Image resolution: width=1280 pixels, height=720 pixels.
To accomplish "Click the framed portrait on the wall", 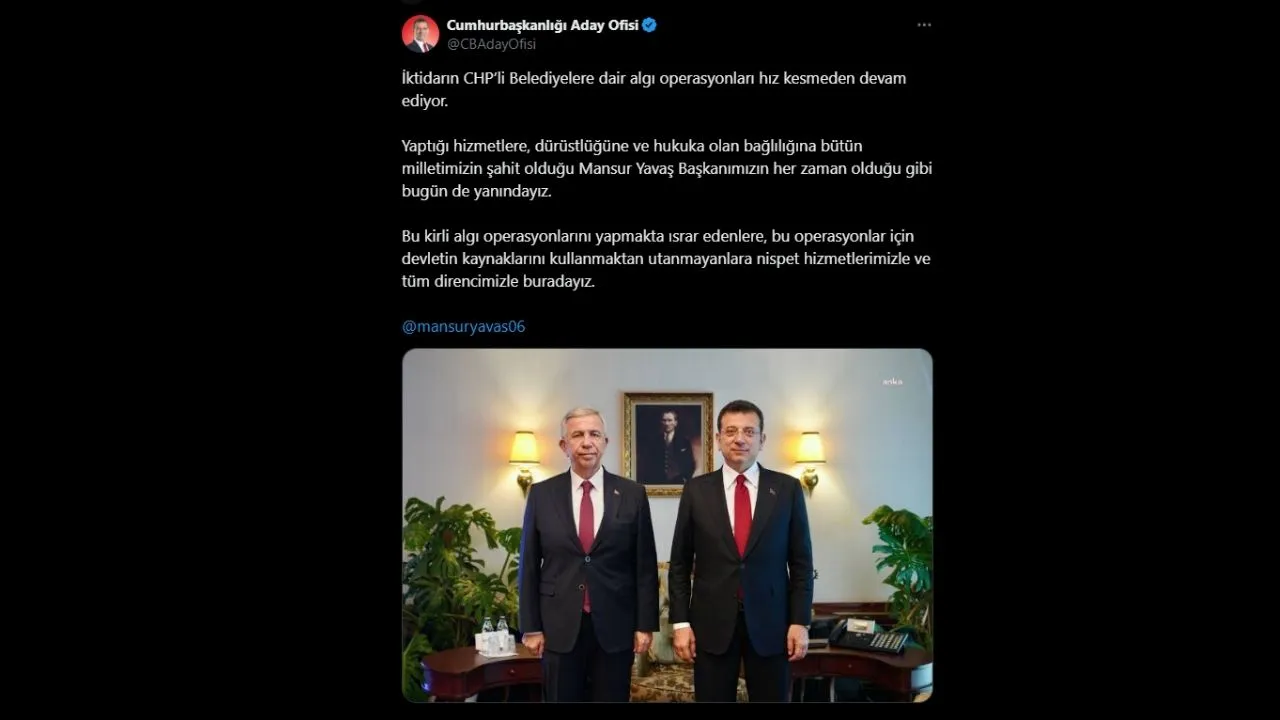I will click(667, 443).
